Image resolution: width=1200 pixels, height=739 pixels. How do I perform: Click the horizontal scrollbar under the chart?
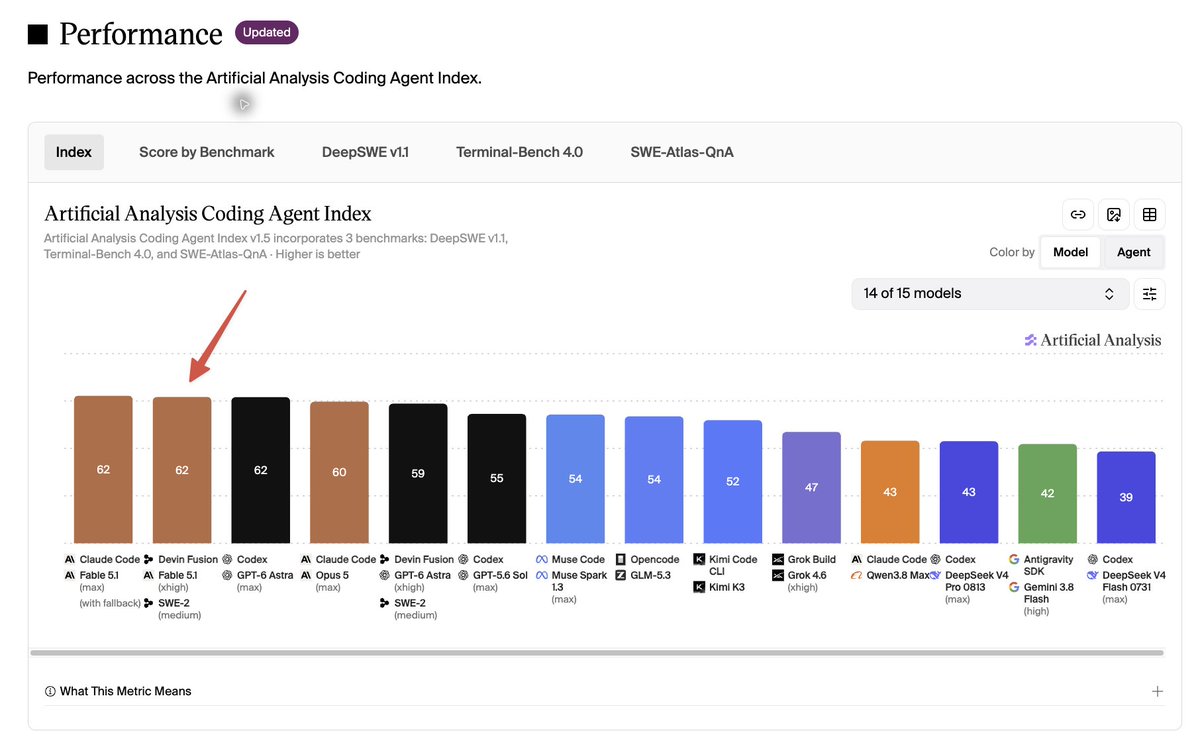(597, 653)
